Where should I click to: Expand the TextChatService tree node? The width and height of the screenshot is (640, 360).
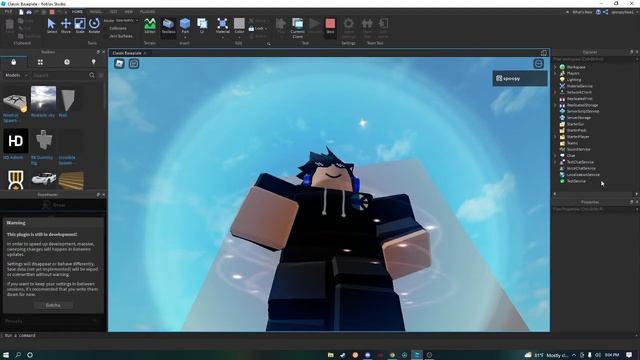pos(556,162)
